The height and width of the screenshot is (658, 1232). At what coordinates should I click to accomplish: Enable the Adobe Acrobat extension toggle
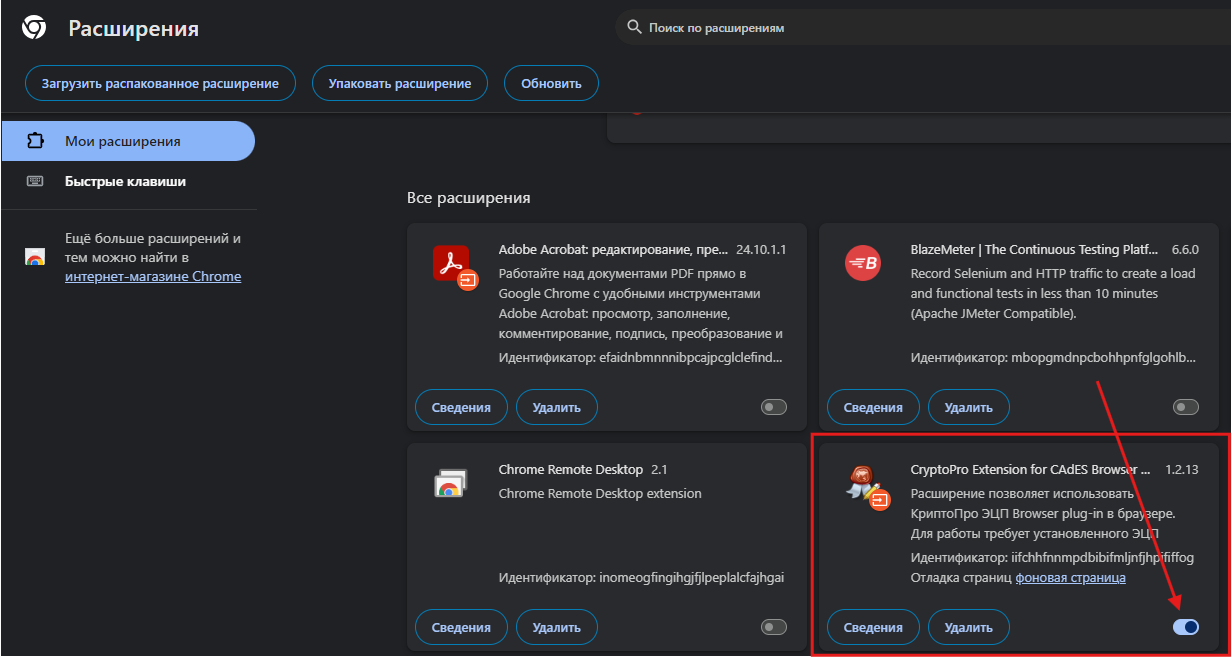pyautogui.click(x=774, y=407)
